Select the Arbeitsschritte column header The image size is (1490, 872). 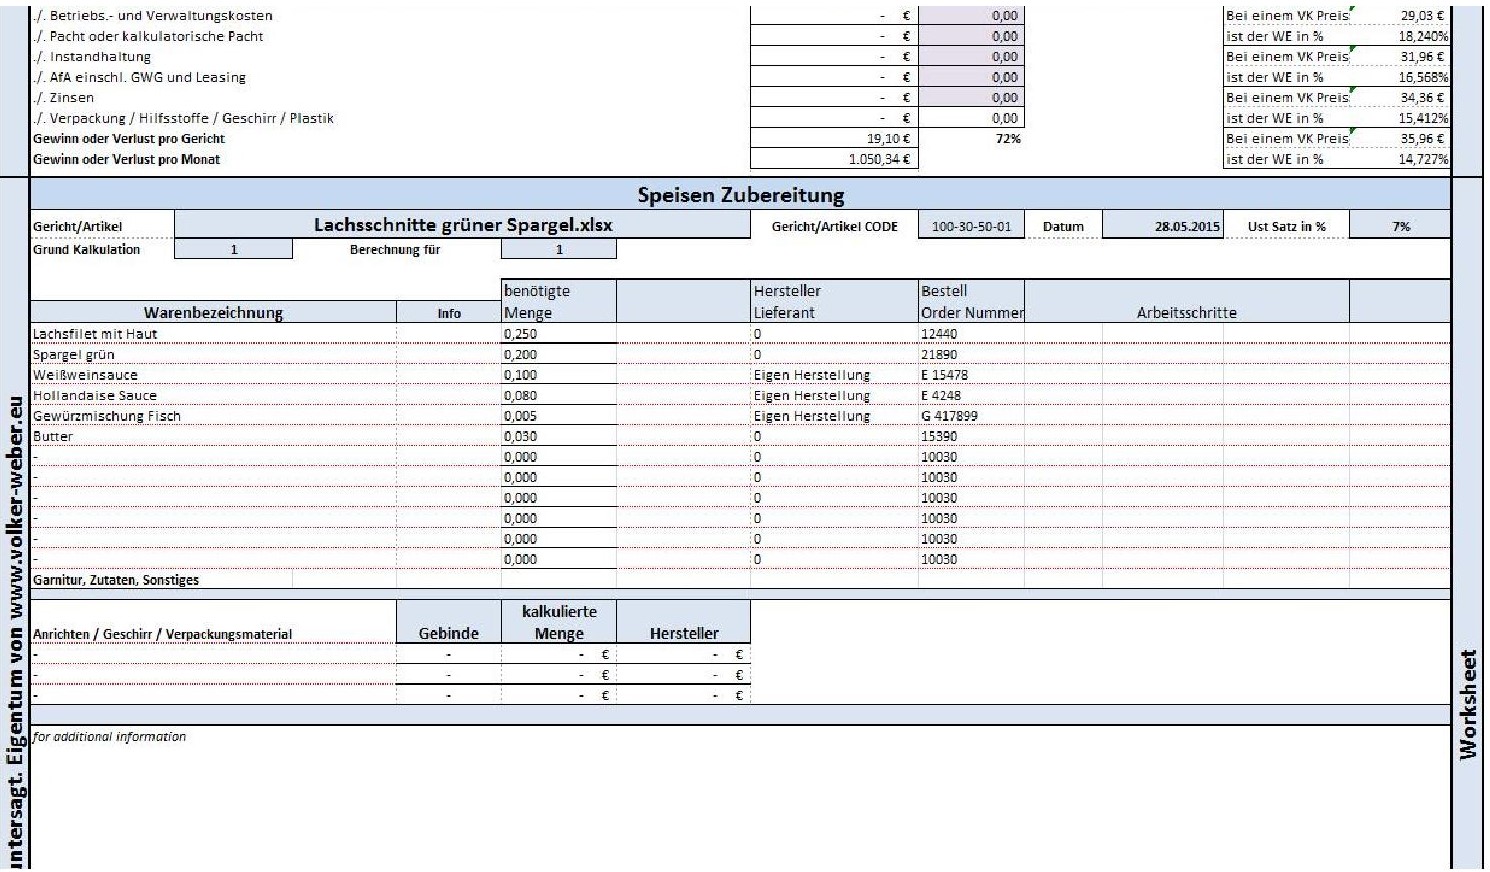pos(1186,313)
